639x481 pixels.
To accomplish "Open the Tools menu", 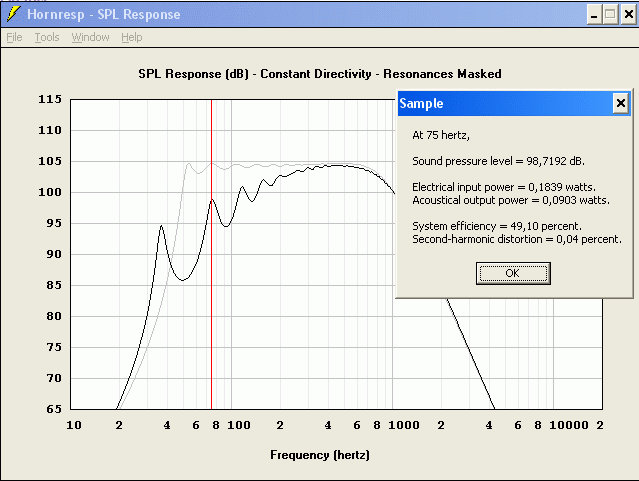I will point(47,38).
